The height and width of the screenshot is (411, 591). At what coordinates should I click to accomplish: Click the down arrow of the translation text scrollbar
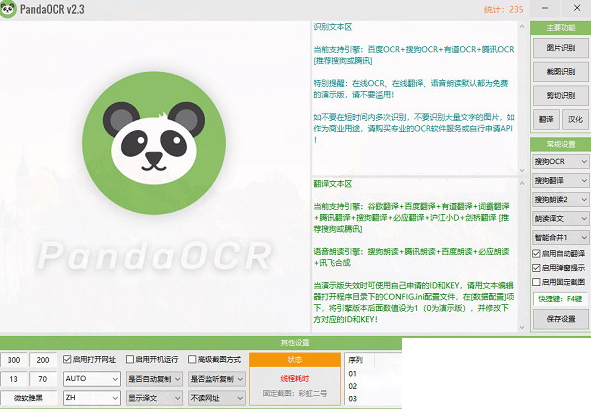pos(522,327)
